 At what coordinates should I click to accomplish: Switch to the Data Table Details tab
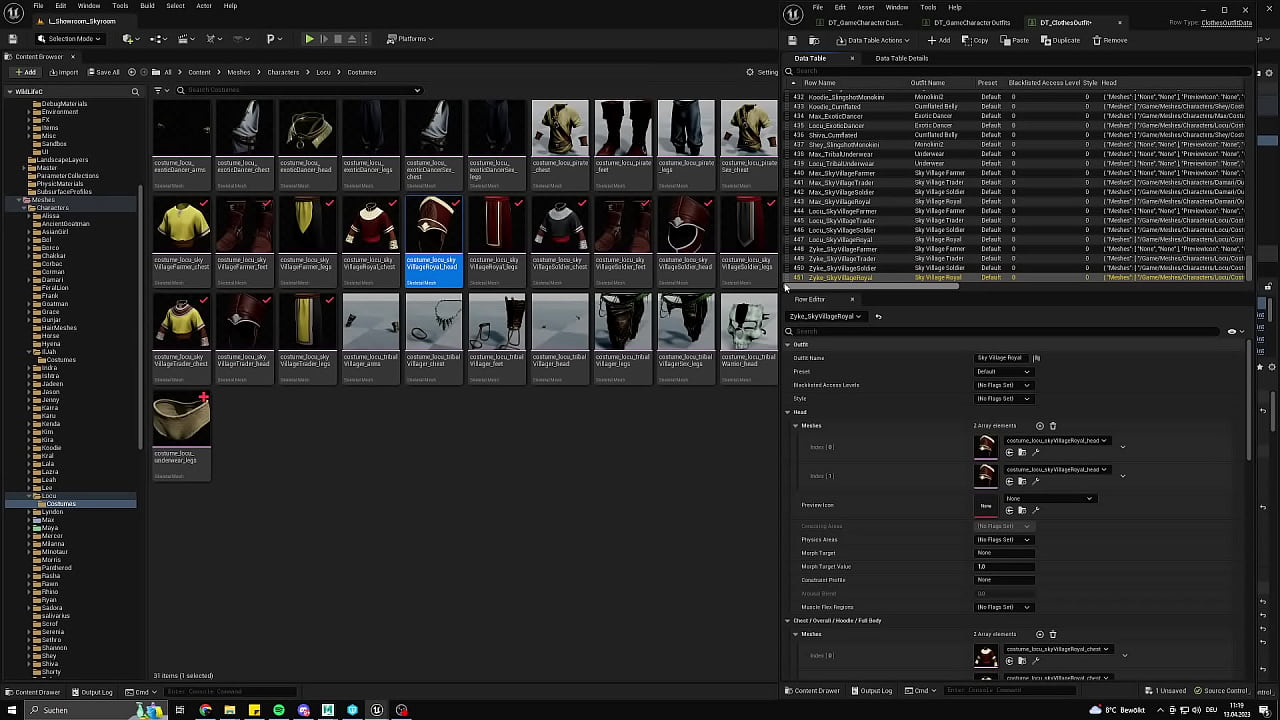[901, 58]
